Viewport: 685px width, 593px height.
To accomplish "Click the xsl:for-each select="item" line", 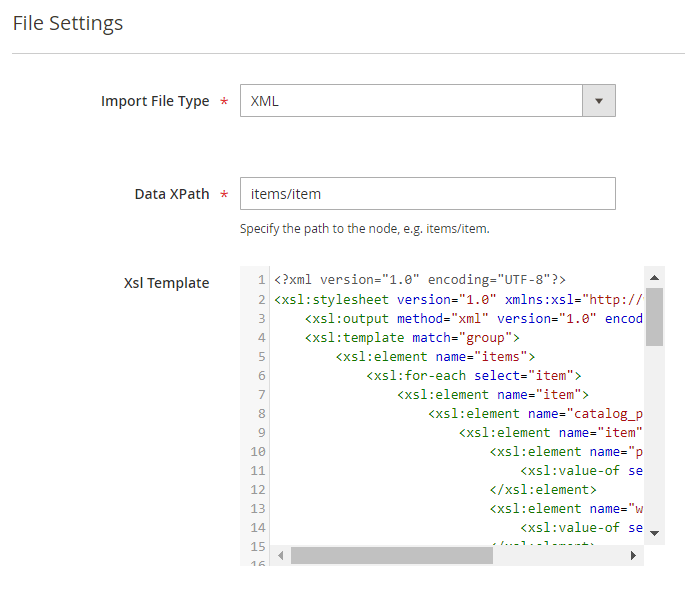I will pyautogui.click(x=474, y=376).
